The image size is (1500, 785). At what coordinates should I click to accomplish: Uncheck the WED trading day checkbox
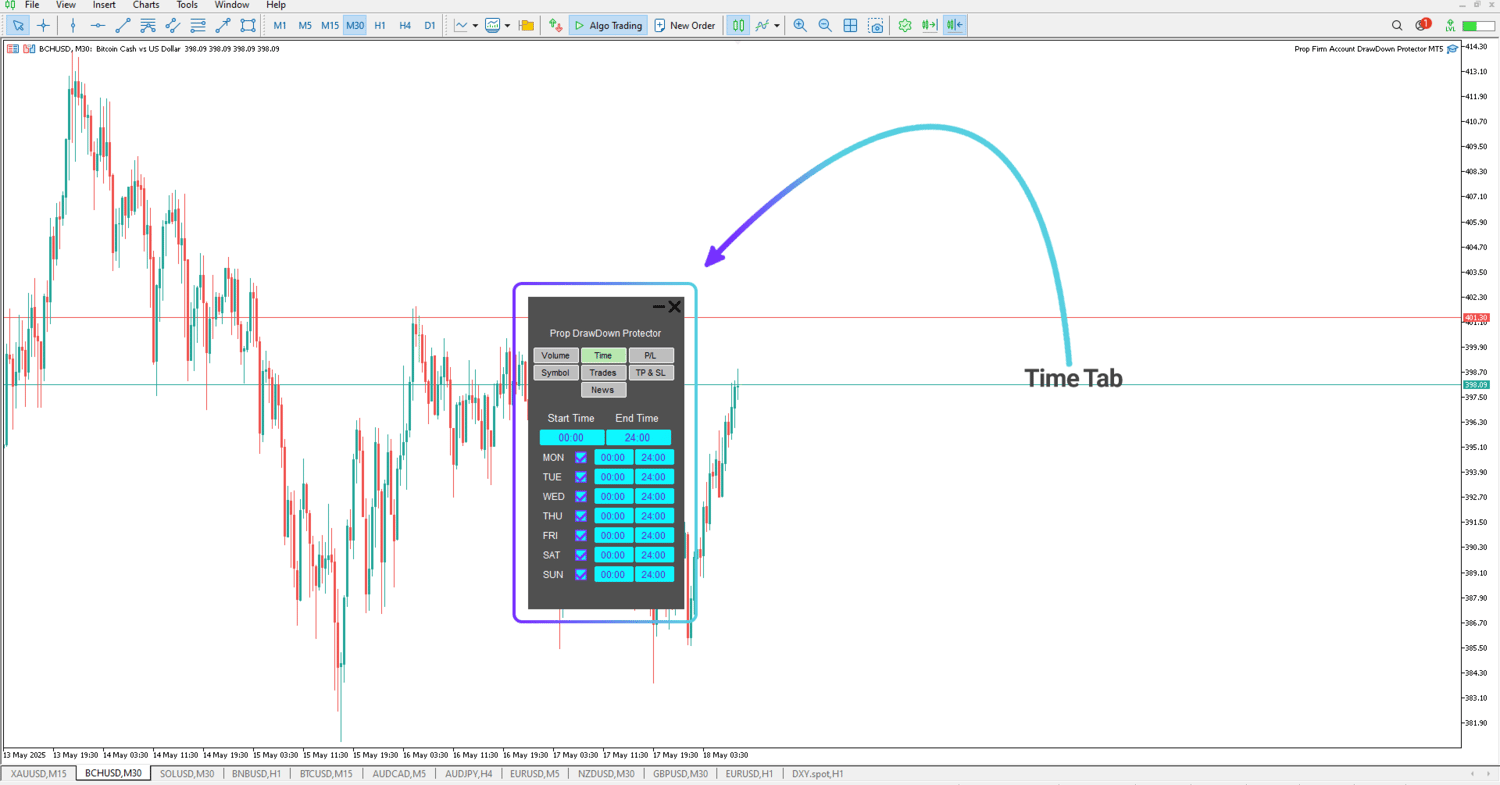[581, 497]
